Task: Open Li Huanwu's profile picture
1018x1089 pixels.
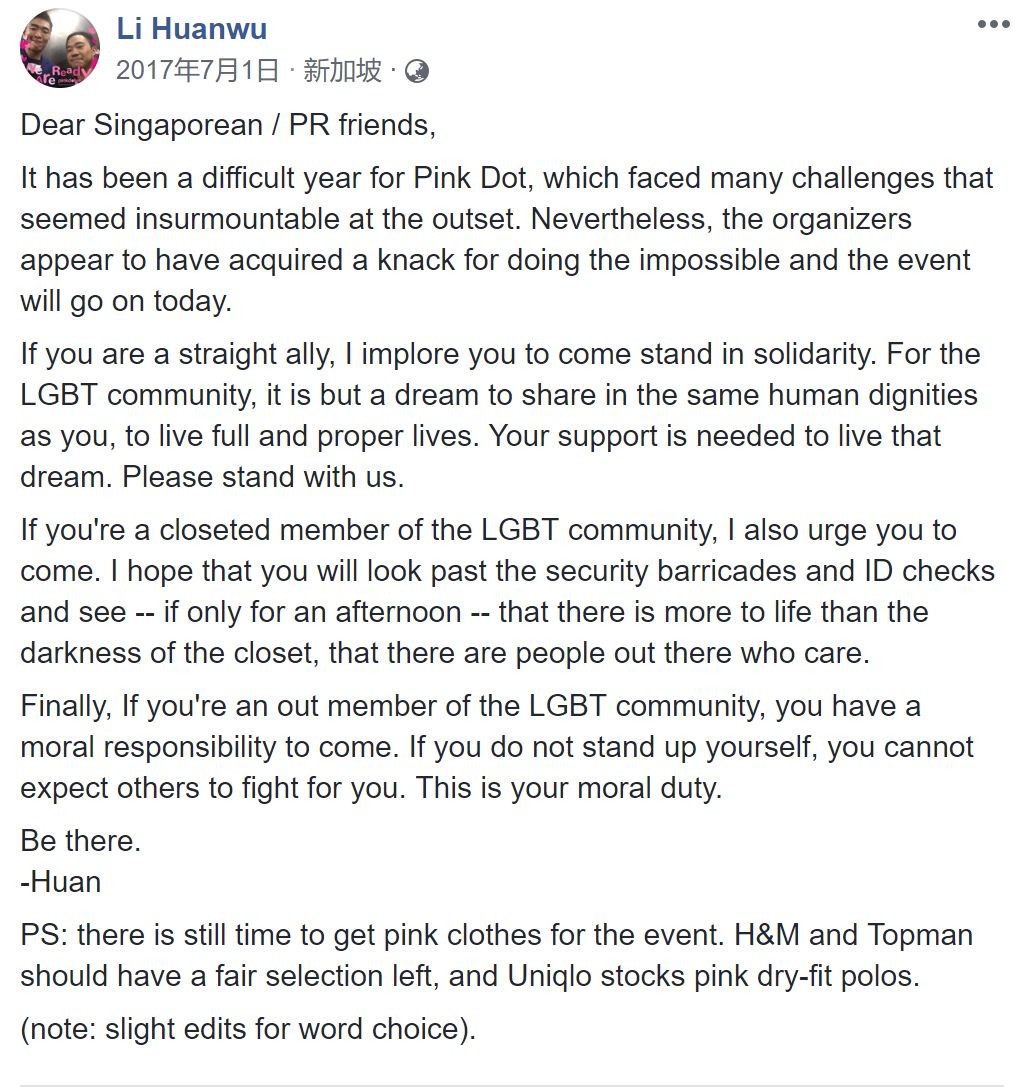Action: [x=60, y=48]
